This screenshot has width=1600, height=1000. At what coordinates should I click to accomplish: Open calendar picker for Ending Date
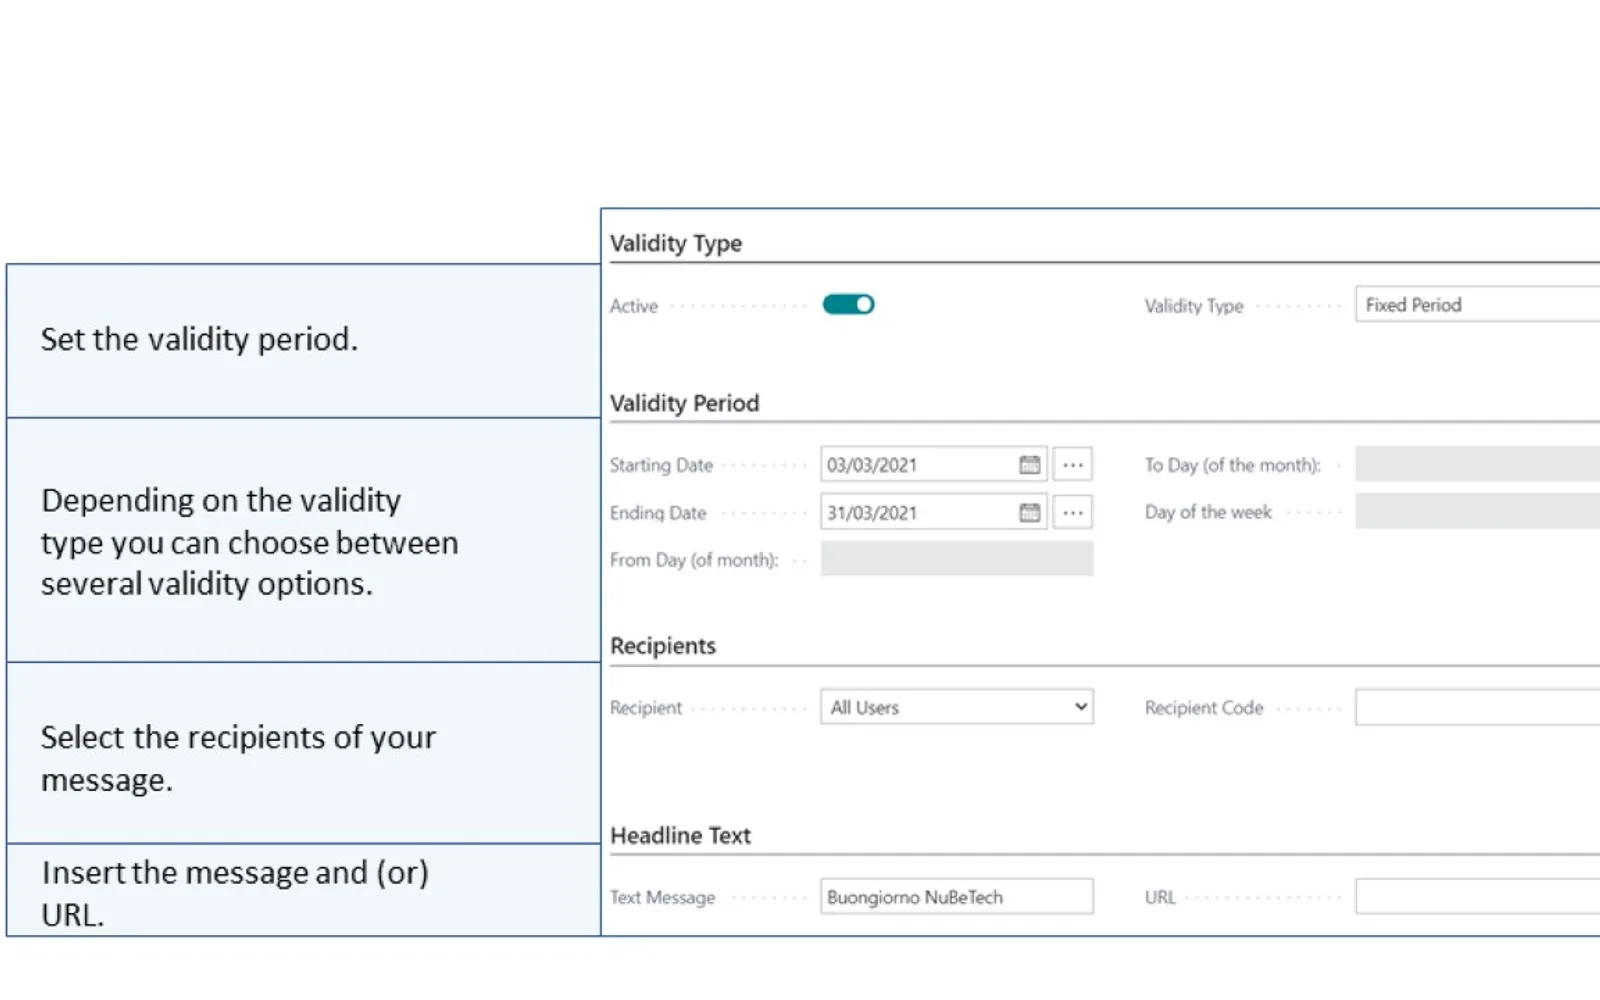pyautogui.click(x=1029, y=513)
